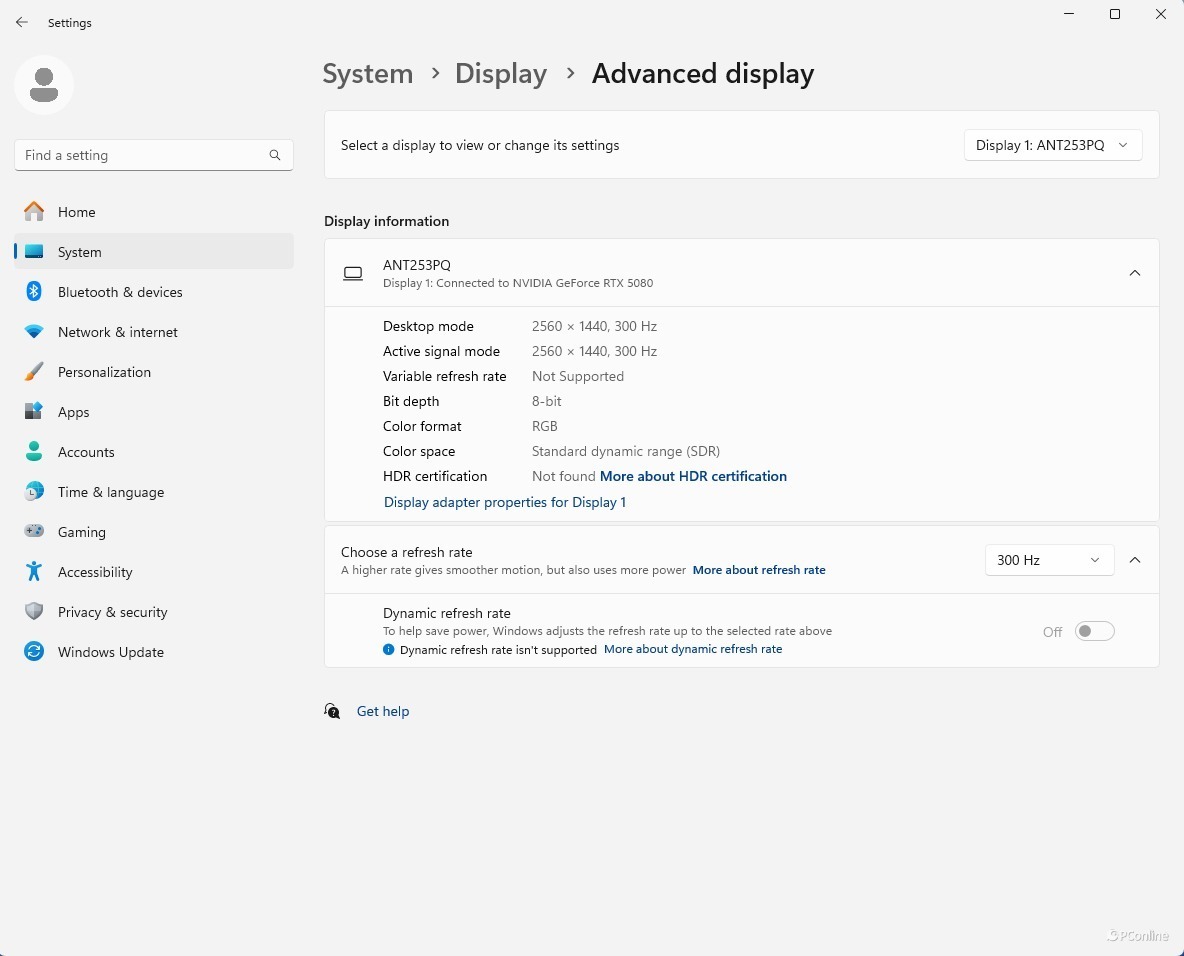Click the Gaming controller icon
The width and height of the screenshot is (1184, 956).
[34, 532]
